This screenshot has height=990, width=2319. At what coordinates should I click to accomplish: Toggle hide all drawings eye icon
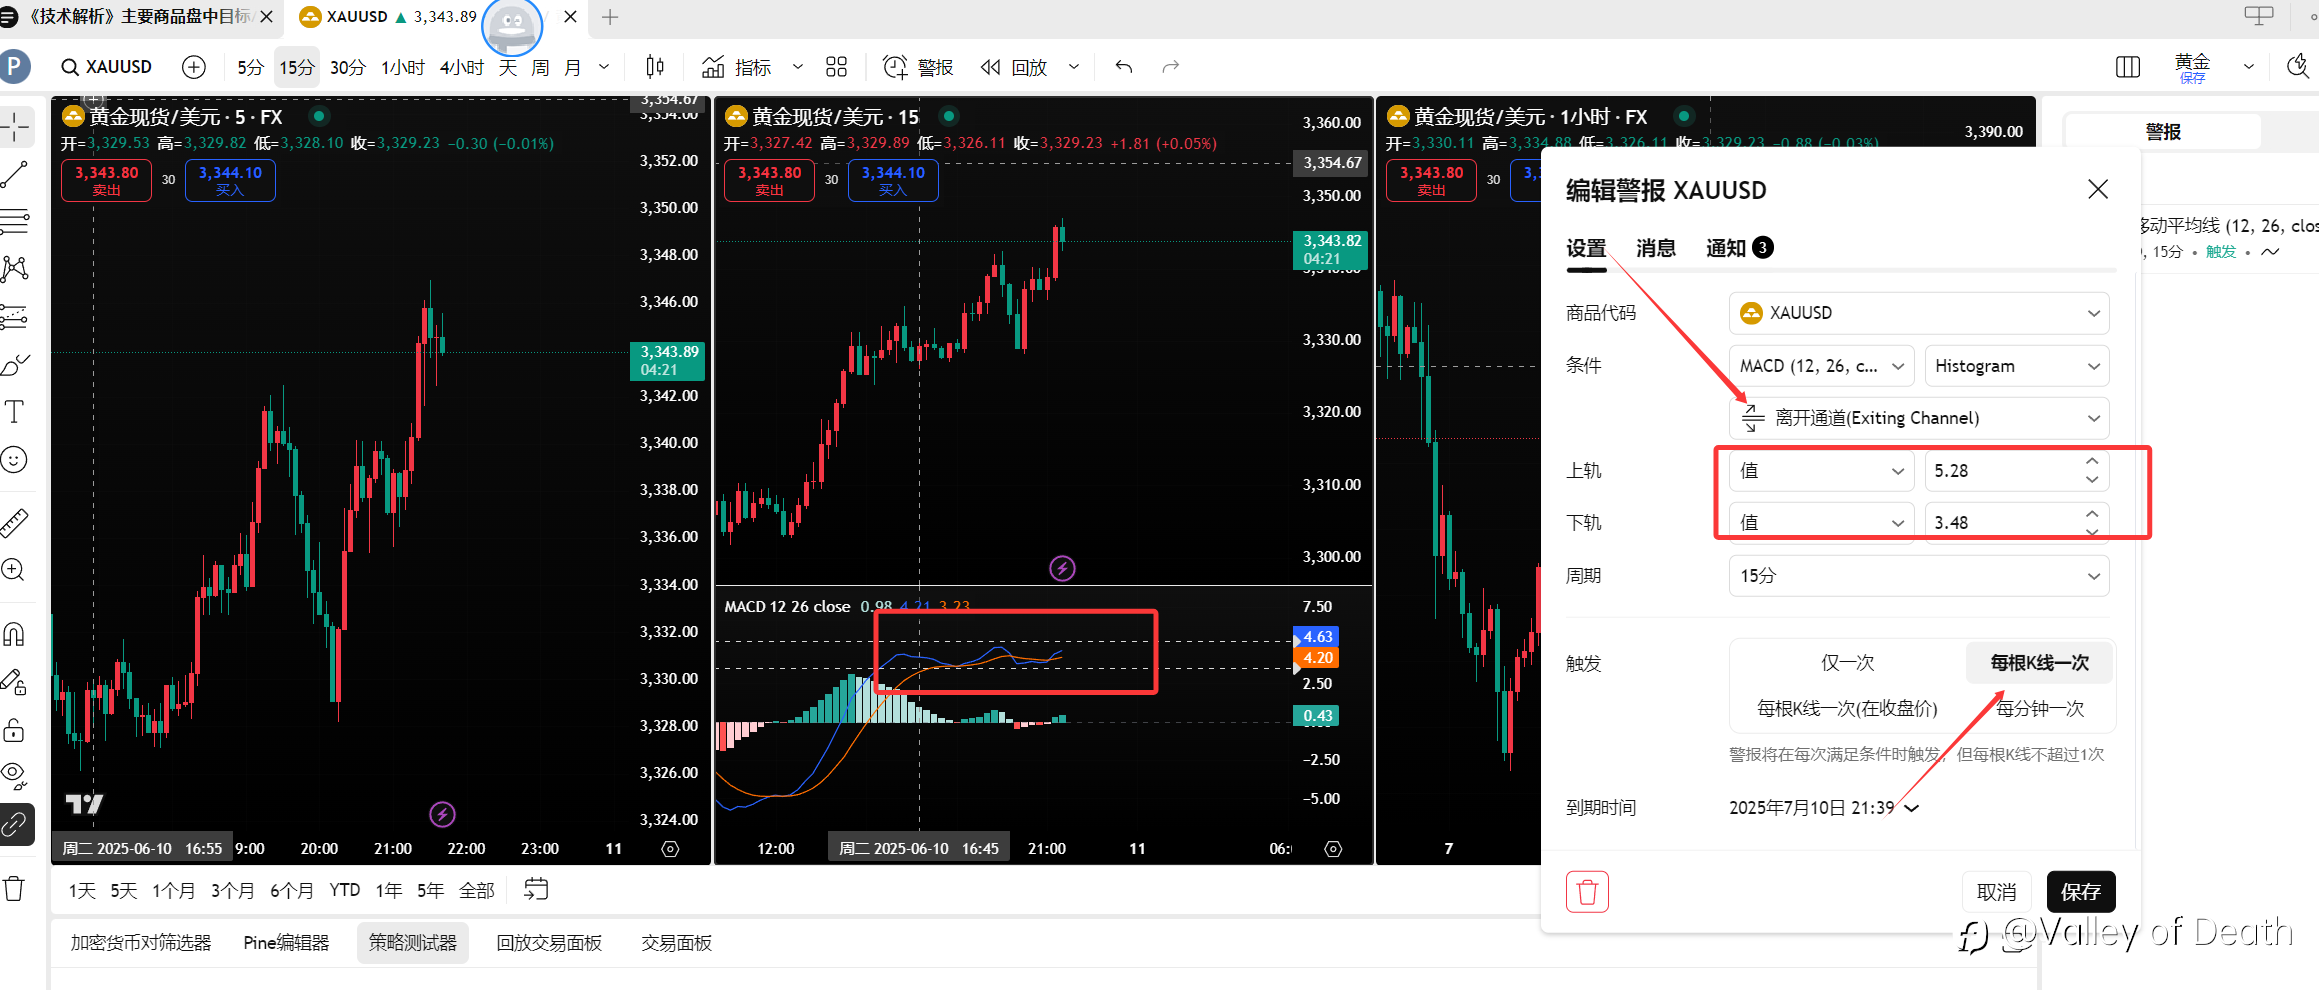[15, 775]
